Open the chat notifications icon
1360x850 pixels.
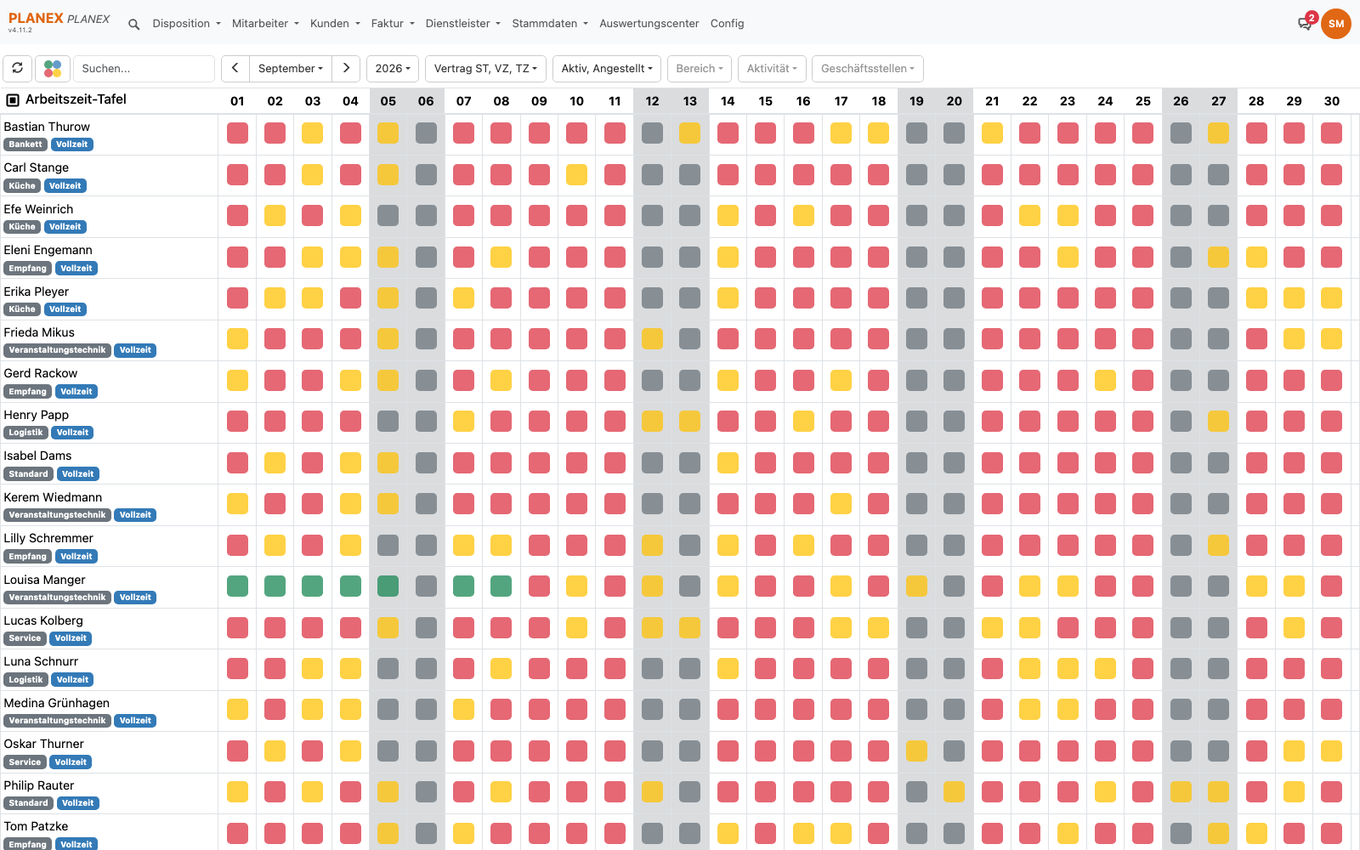click(1306, 22)
